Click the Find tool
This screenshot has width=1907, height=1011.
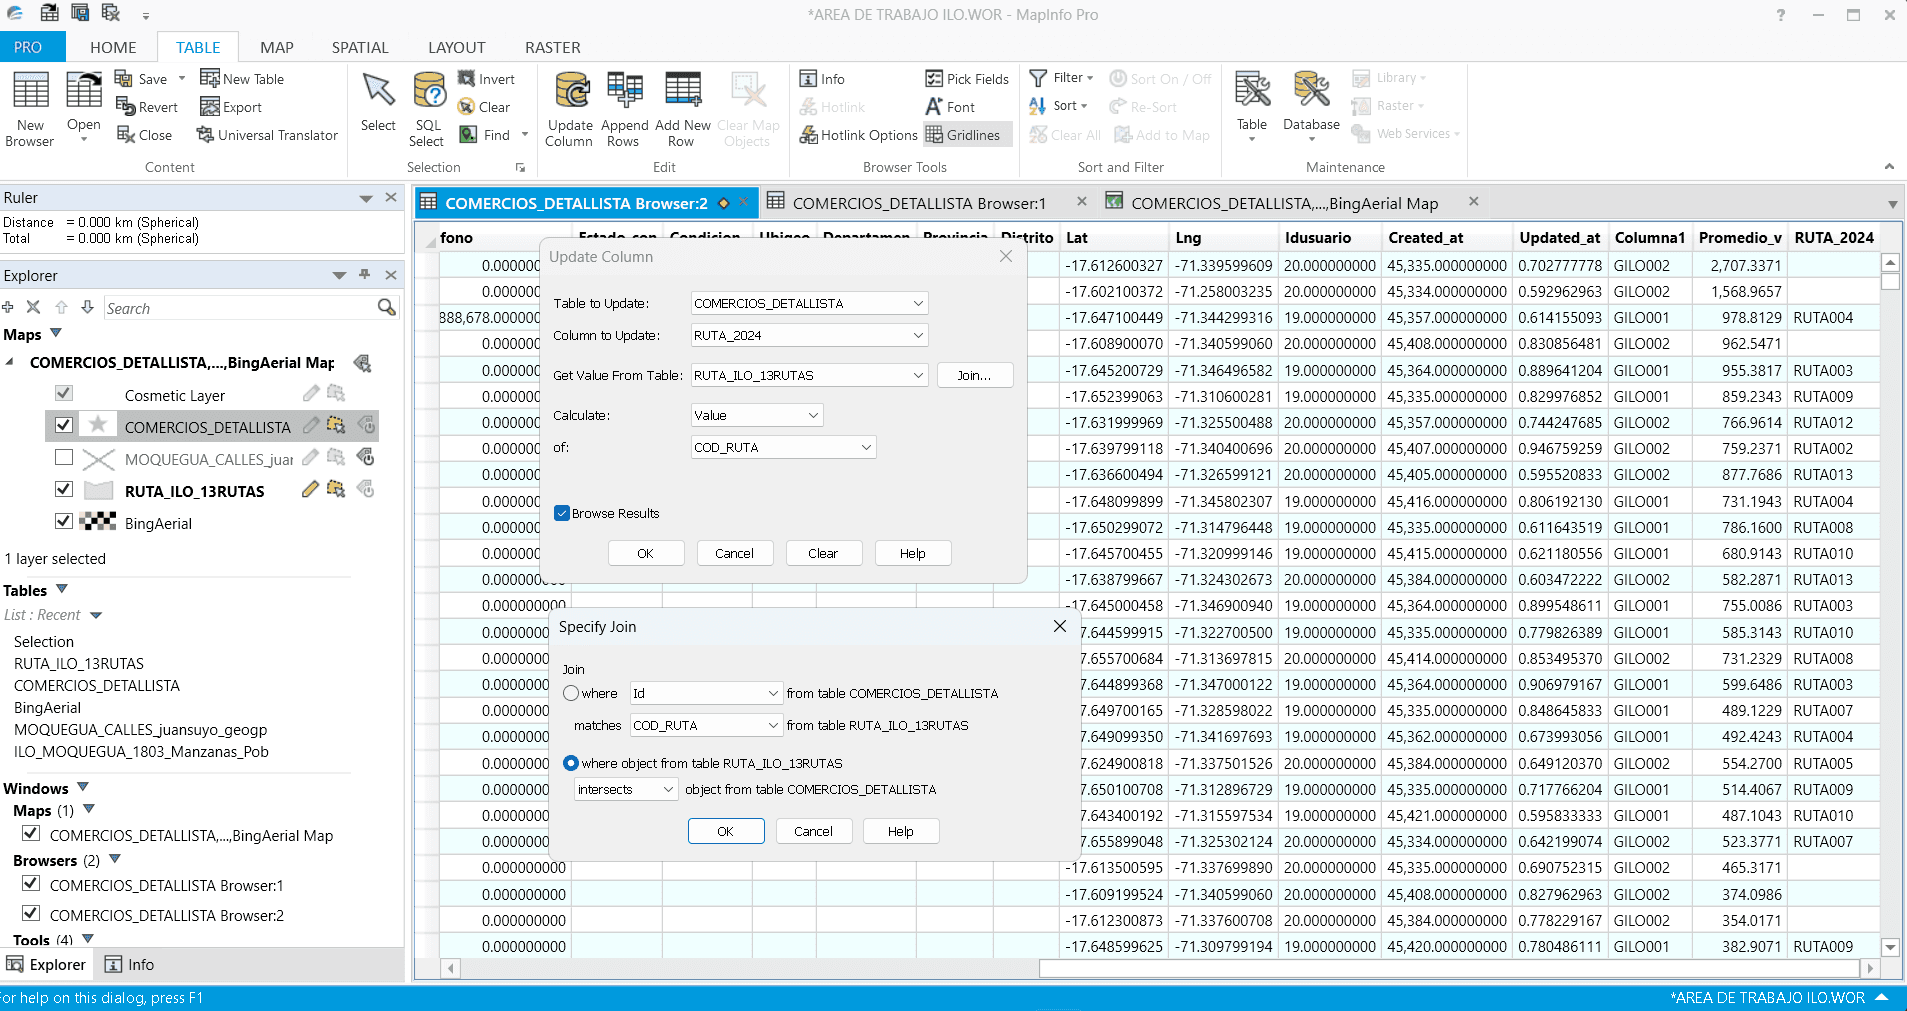485,135
